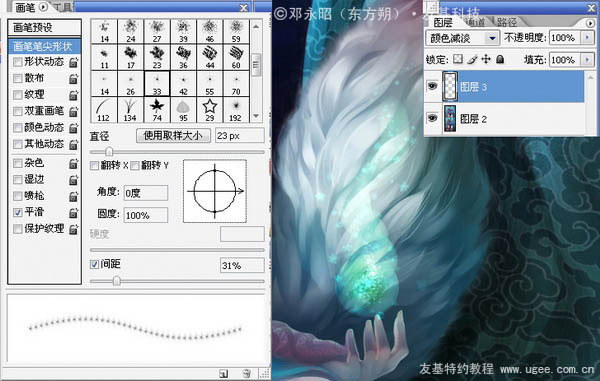Uncheck the 平滑 checkbox
Screen dimensions: 600x381
click(x=18, y=212)
